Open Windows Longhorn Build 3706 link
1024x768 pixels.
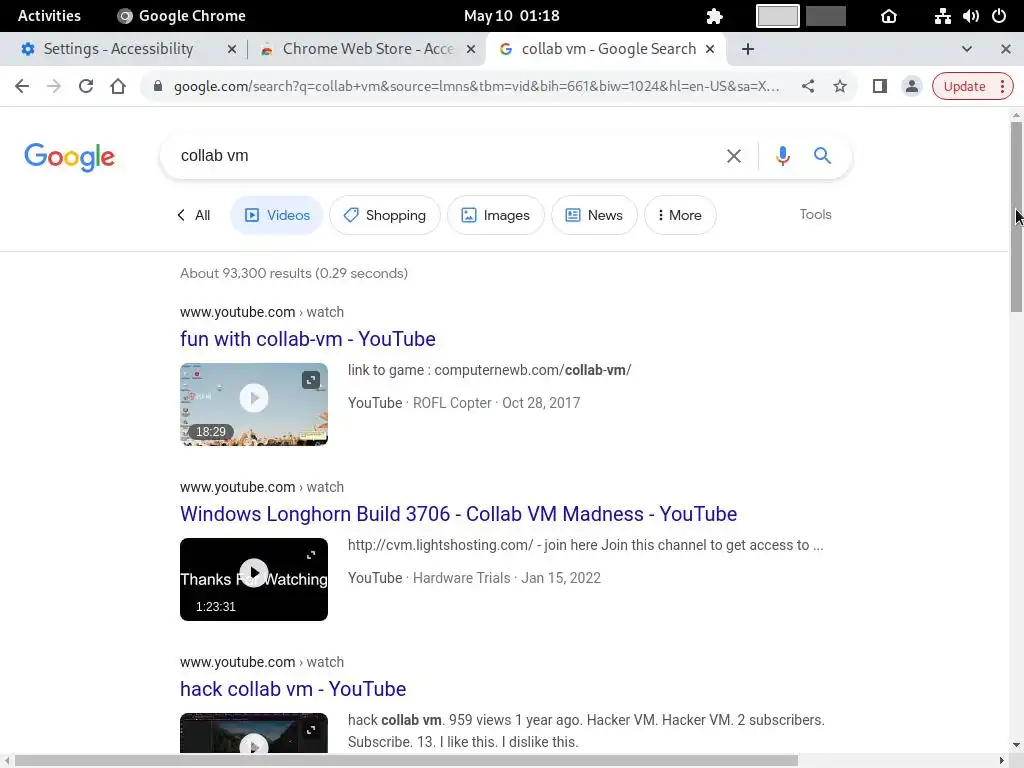[458, 514]
